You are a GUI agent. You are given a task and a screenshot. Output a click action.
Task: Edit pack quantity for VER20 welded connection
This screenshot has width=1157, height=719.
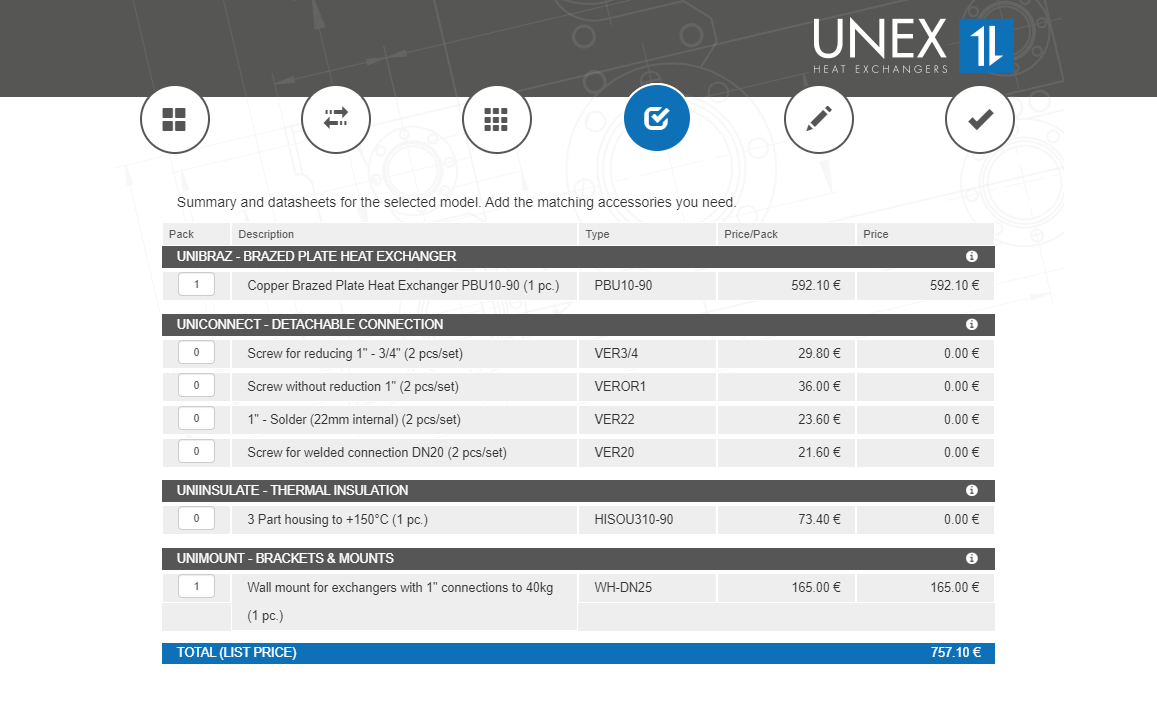click(196, 451)
